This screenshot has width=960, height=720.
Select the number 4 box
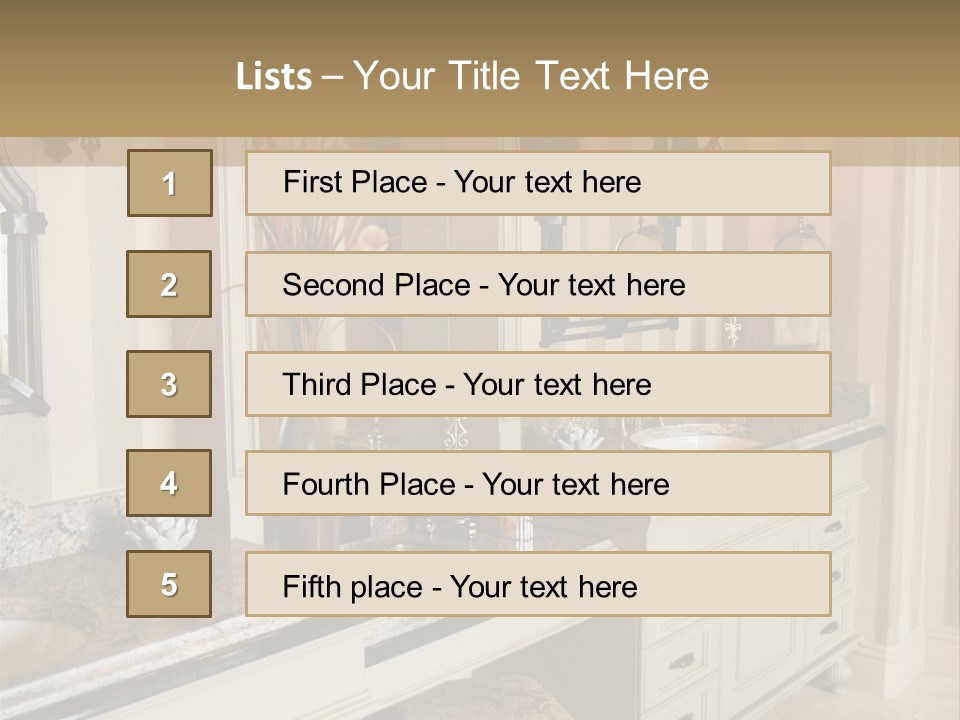coord(169,483)
